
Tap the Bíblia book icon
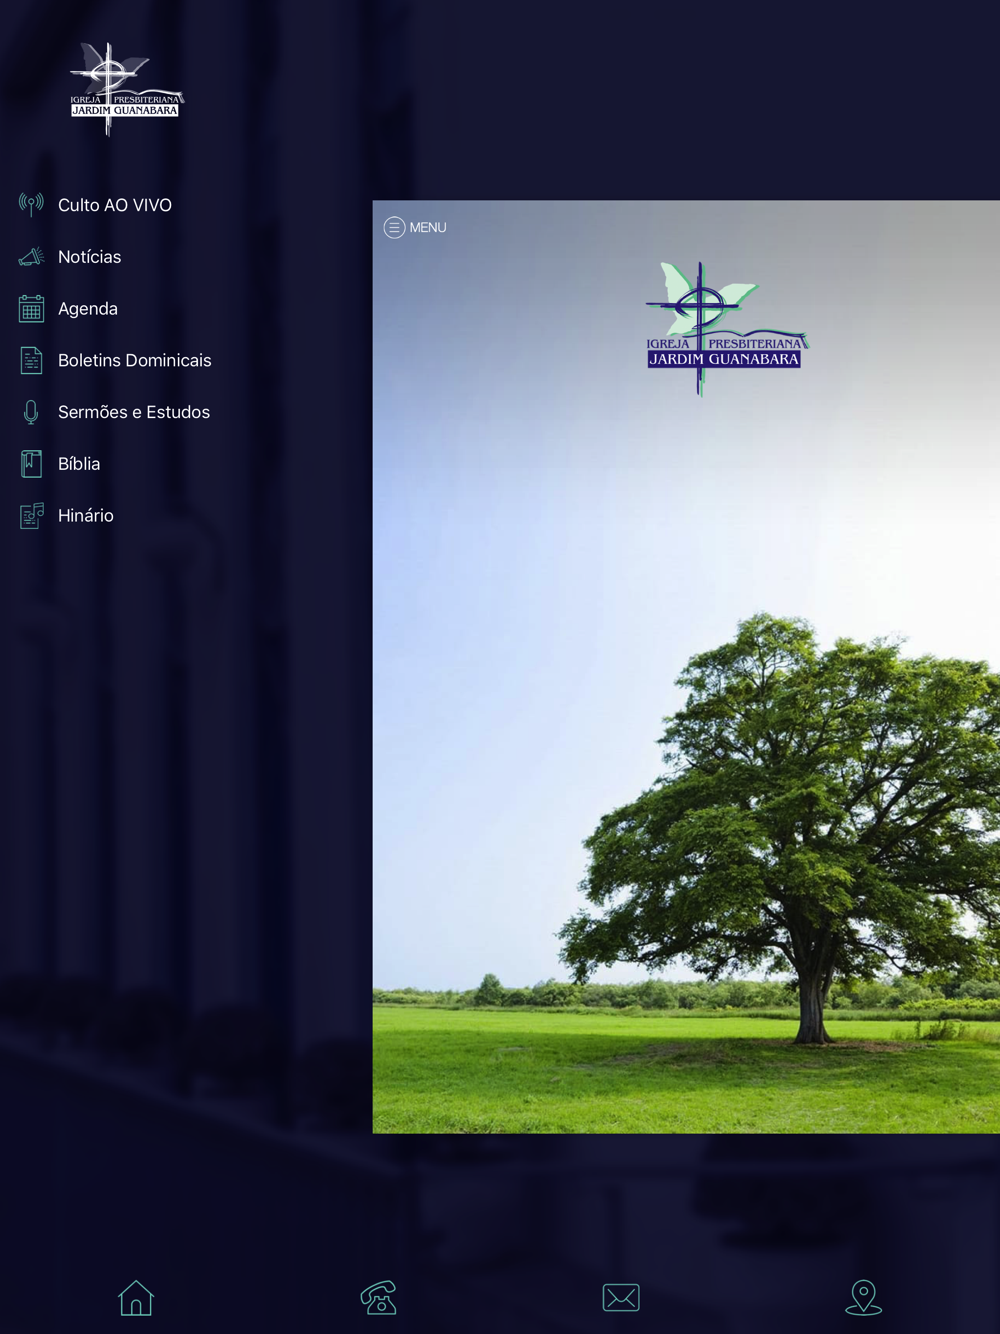pos(31,463)
